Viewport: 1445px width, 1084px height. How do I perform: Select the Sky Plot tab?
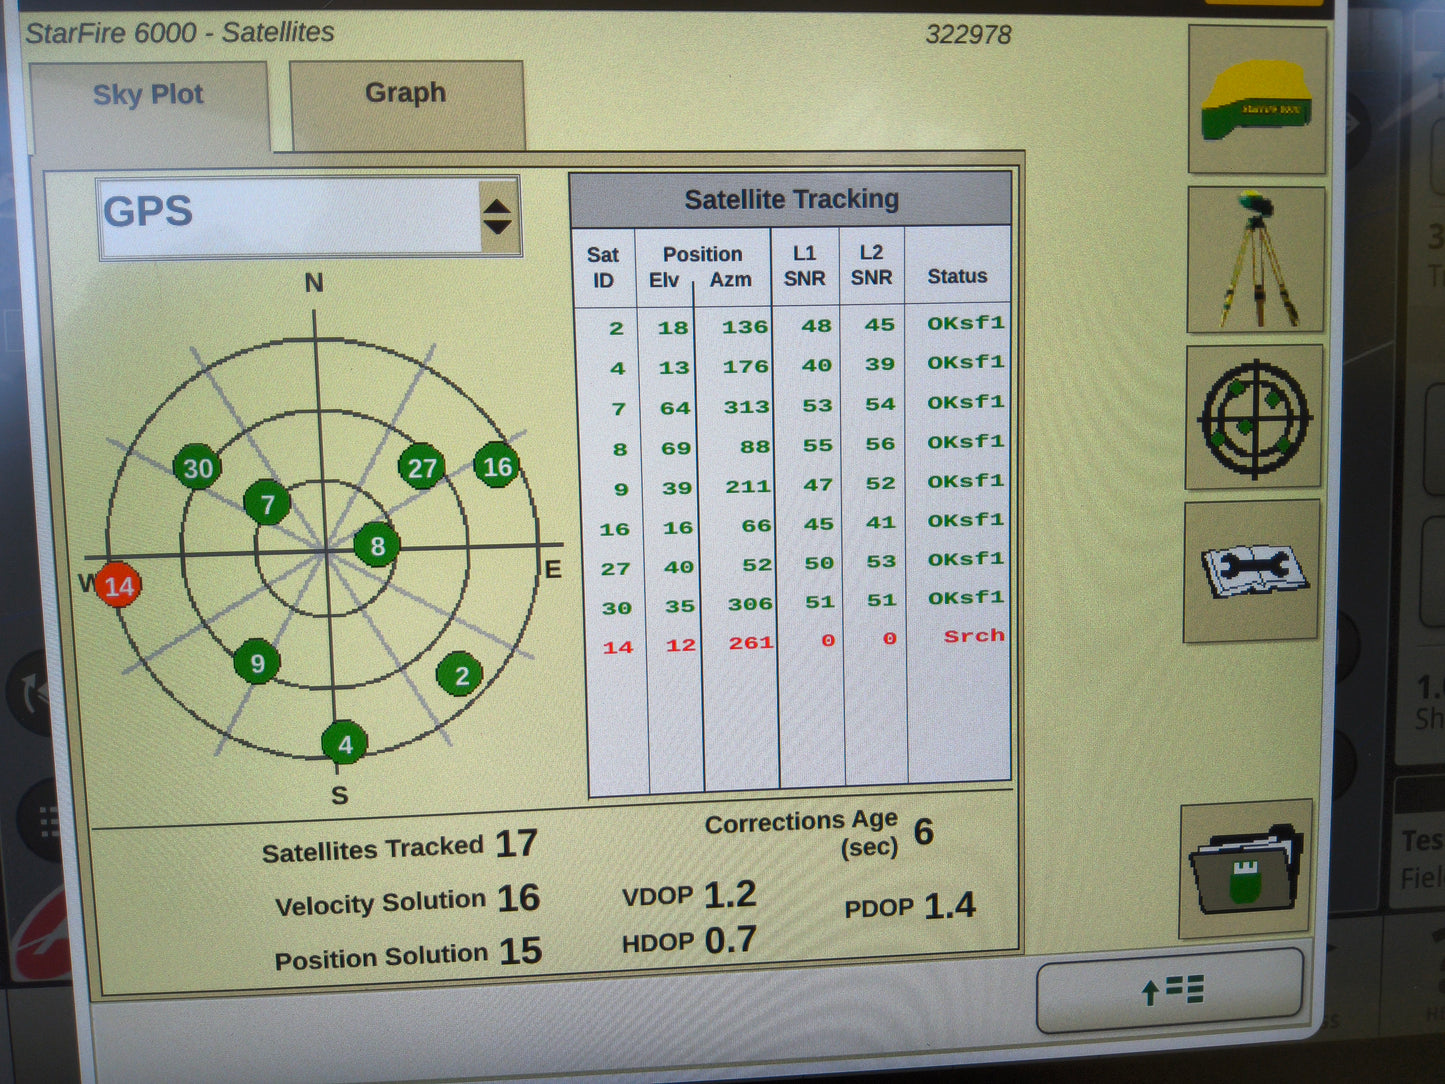coord(148,93)
